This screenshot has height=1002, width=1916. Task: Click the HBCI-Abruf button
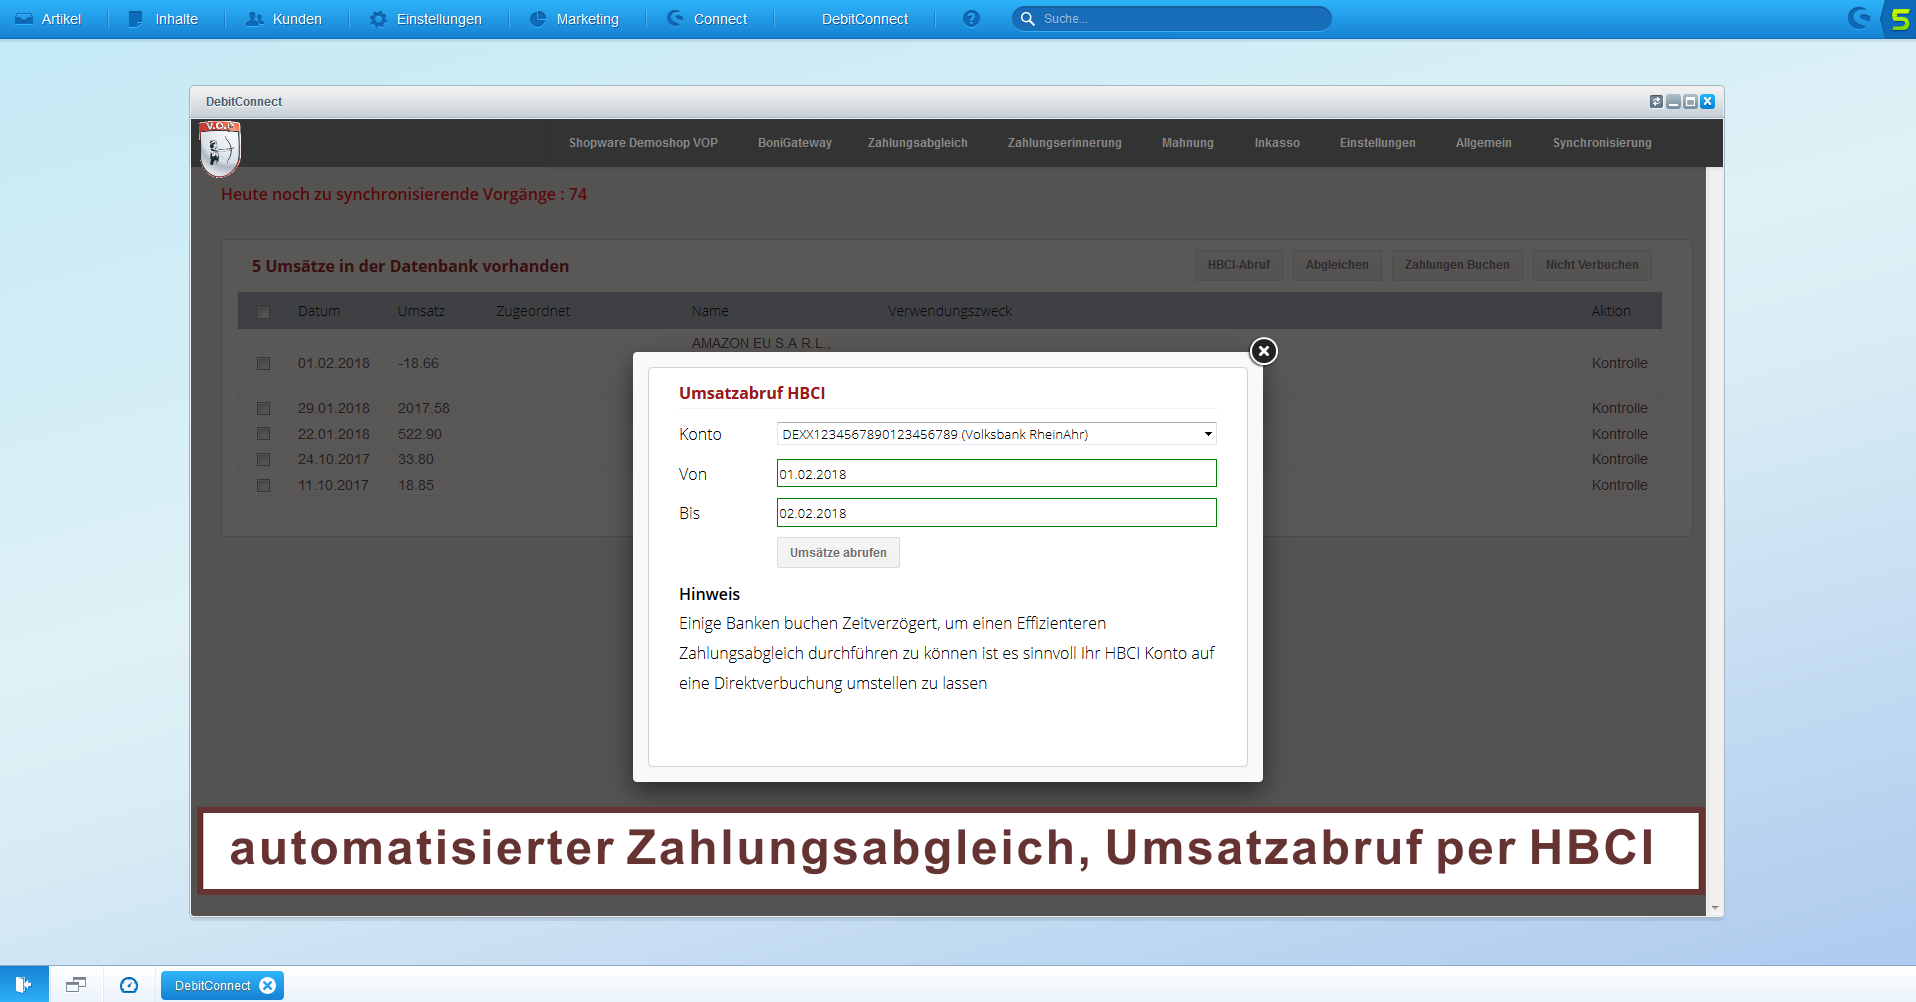[1239, 265]
